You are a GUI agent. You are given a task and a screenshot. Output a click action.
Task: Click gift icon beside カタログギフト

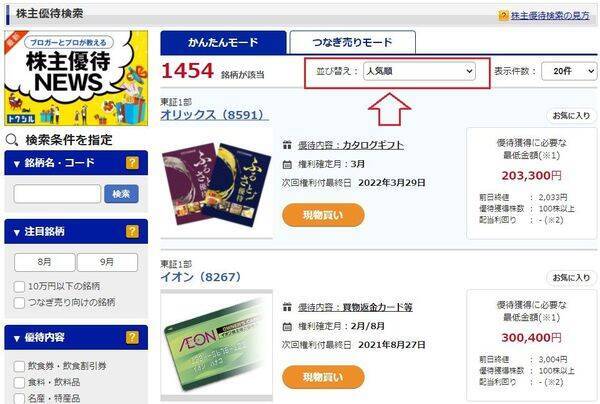point(287,145)
